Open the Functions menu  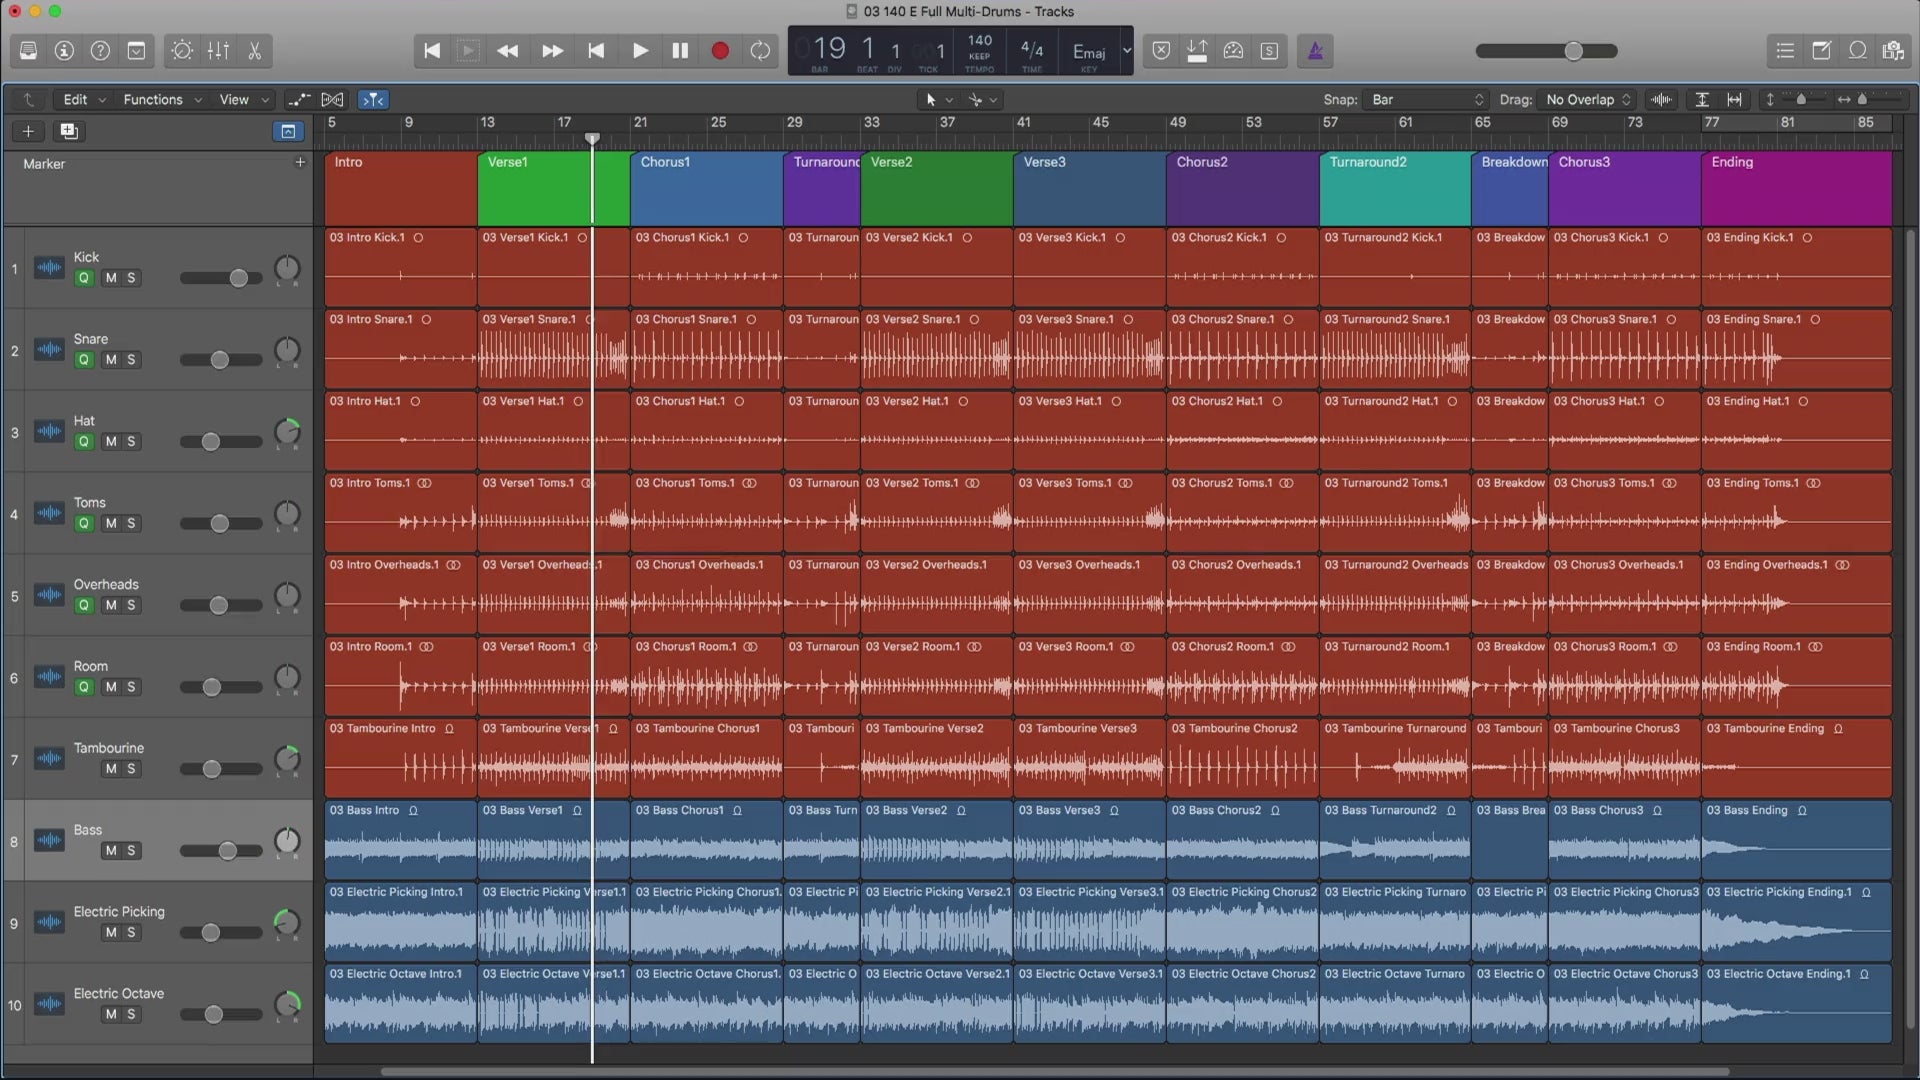click(x=162, y=99)
